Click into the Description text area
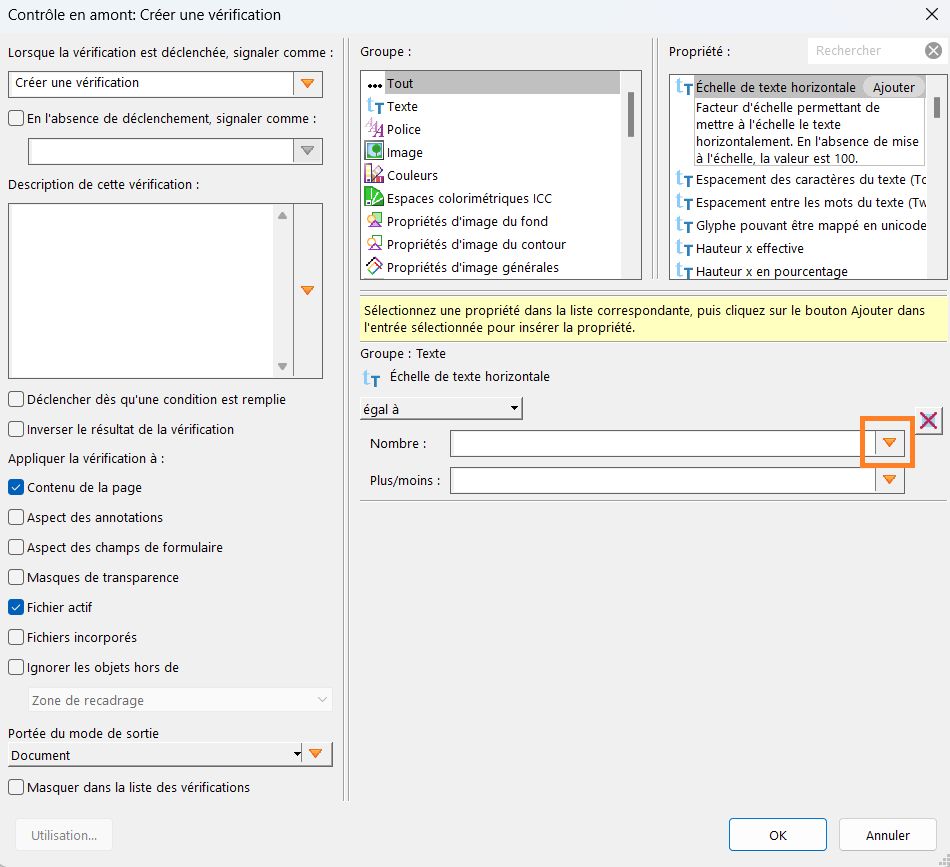This screenshot has width=950, height=867. pos(142,291)
